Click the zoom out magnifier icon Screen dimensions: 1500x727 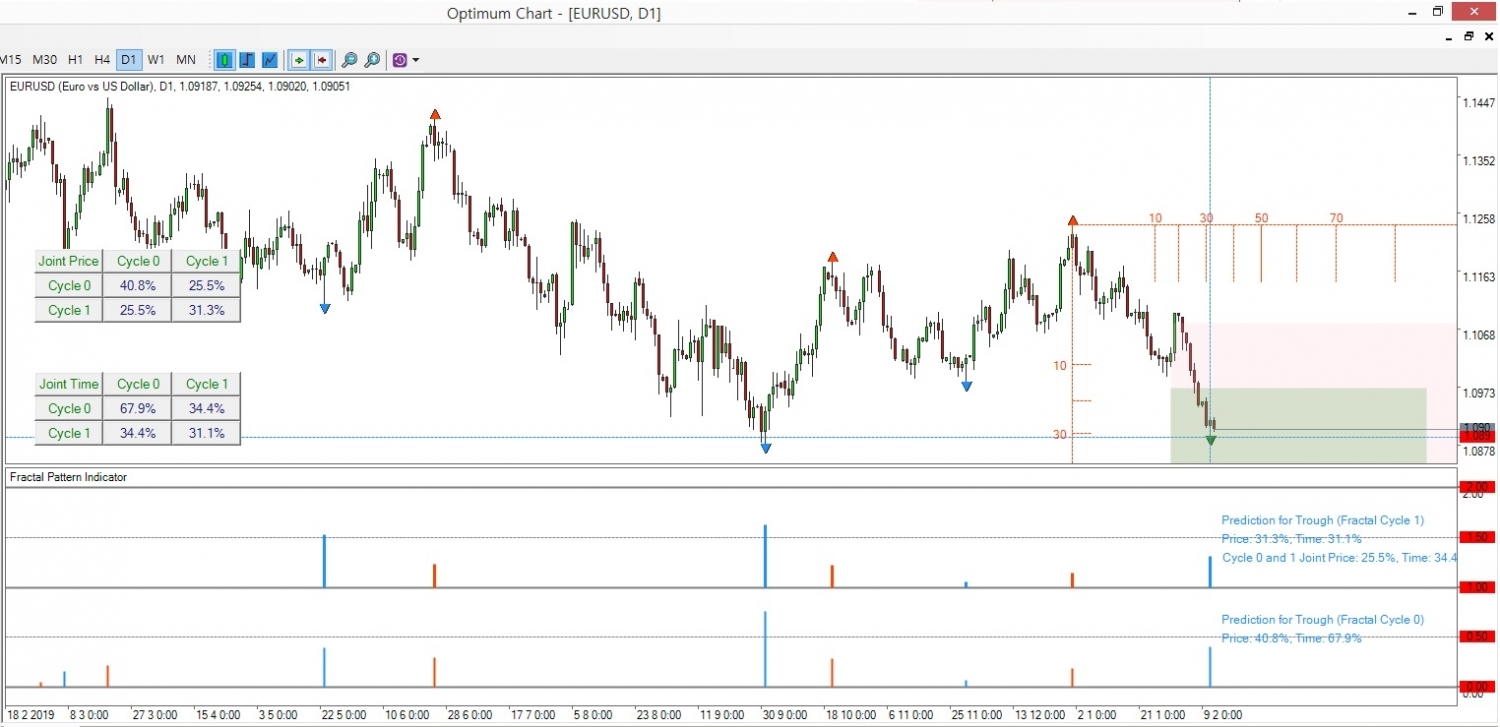pos(349,60)
